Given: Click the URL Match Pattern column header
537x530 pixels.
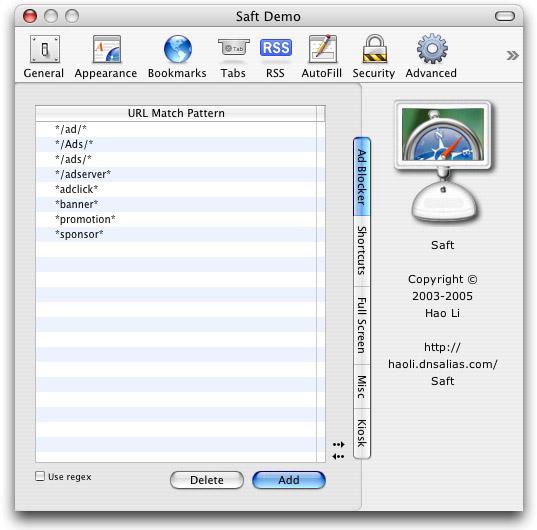Looking at the screenshot, I should click(176, 113).
